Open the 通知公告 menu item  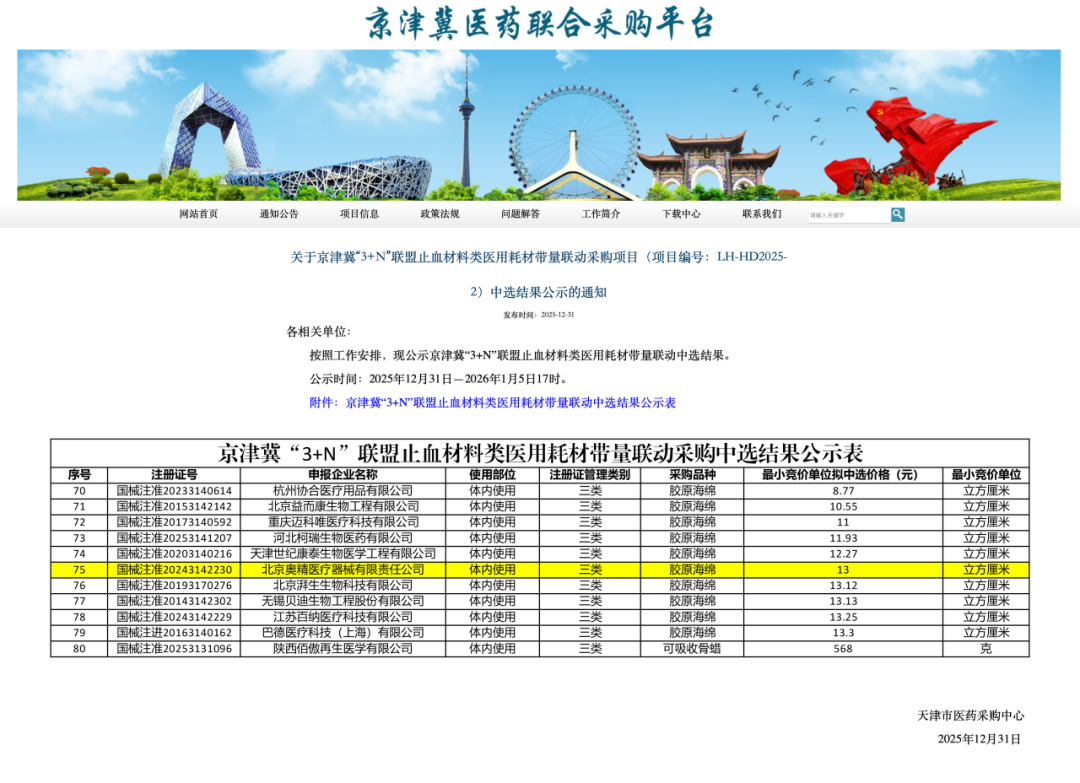(x=279, y=214)
